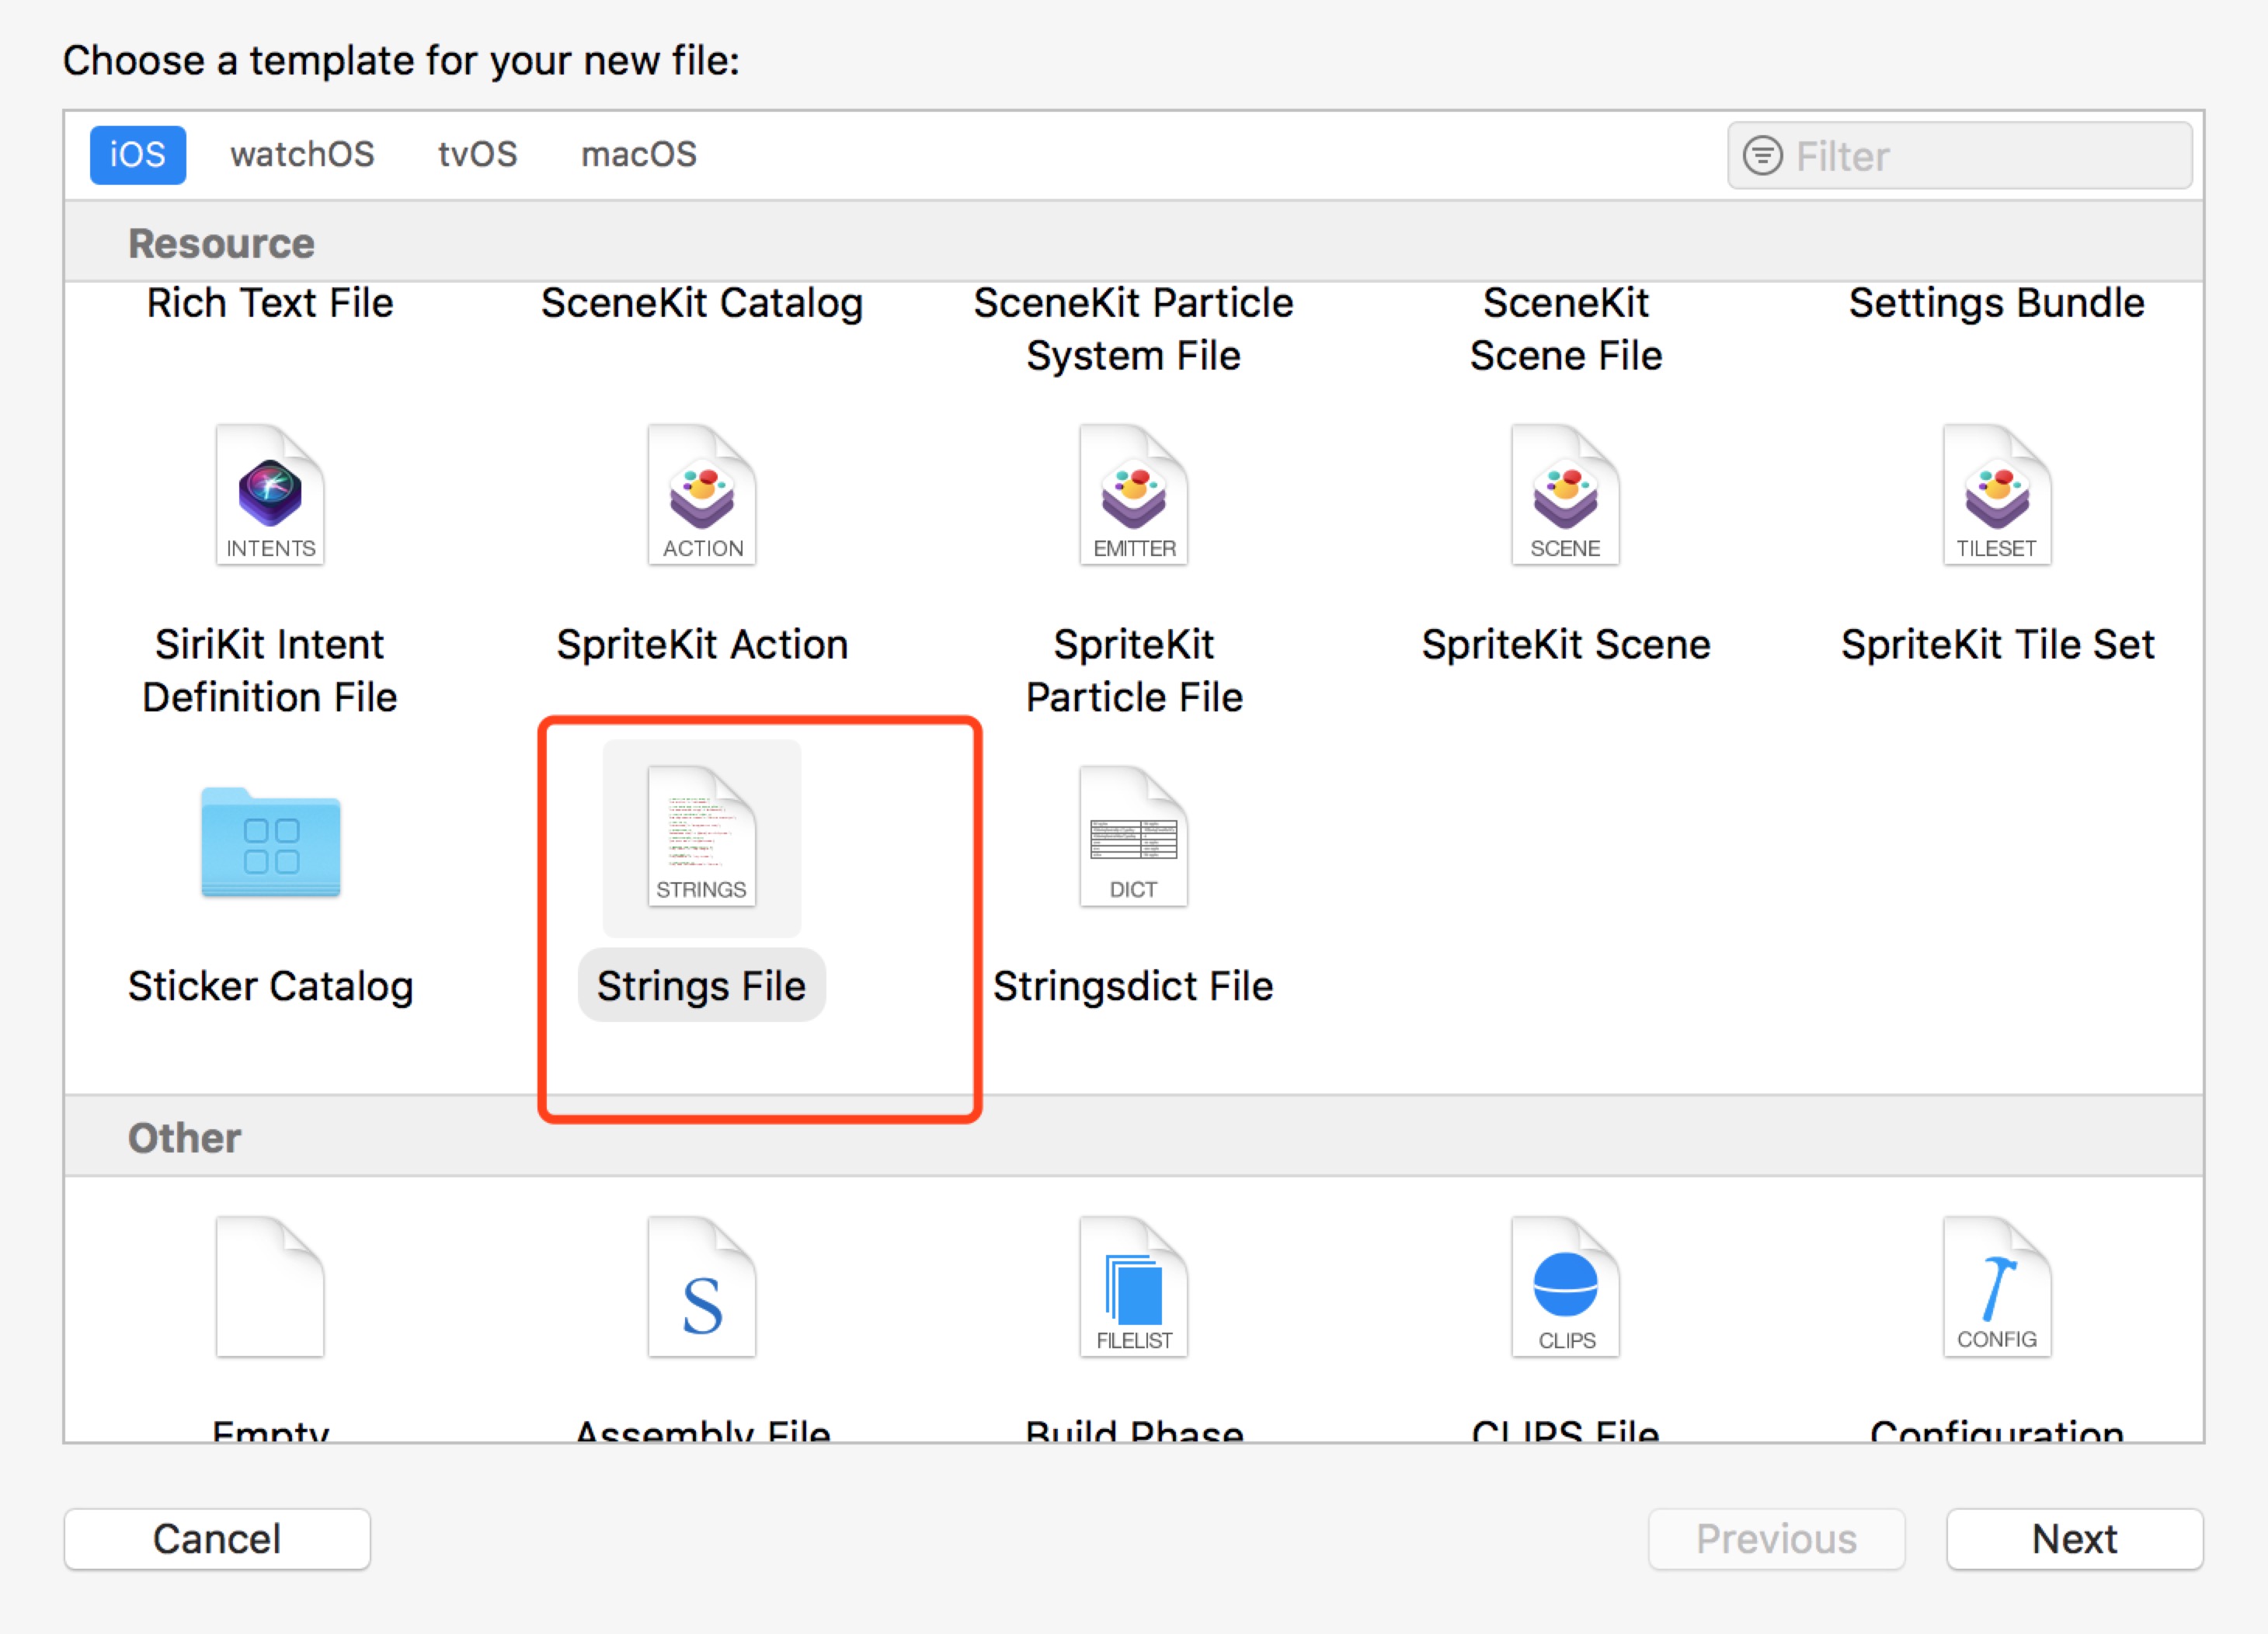Select the Assembly File icon

coord(701,1288)
